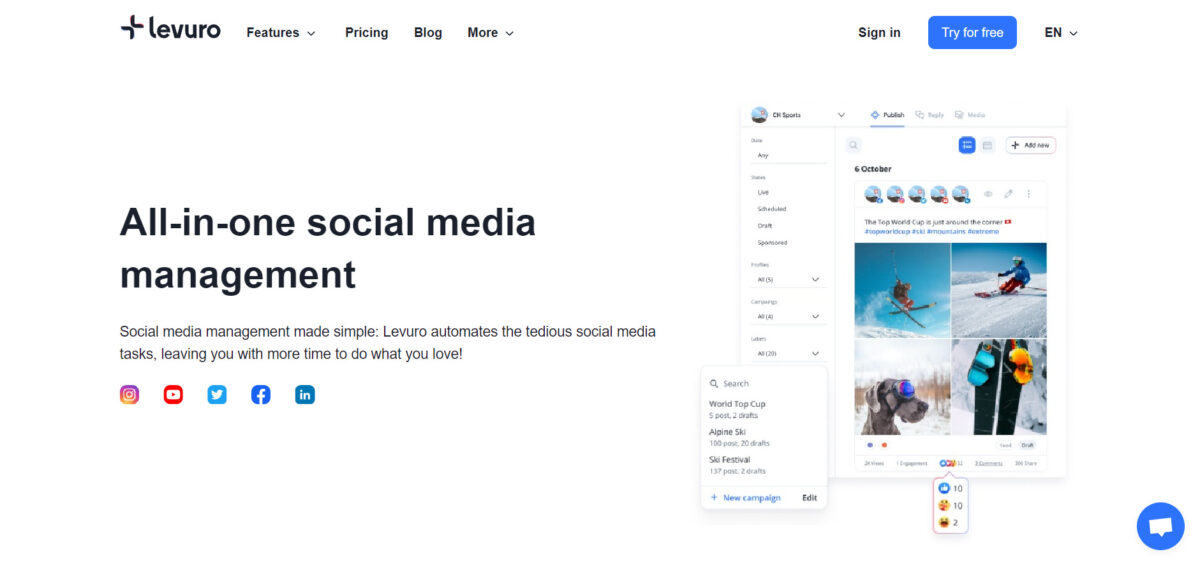Image resolution: width=1200 pixels, height=561 pixels.
Task: Select the Scheduled status filter
Action: (x=771, y=209)
